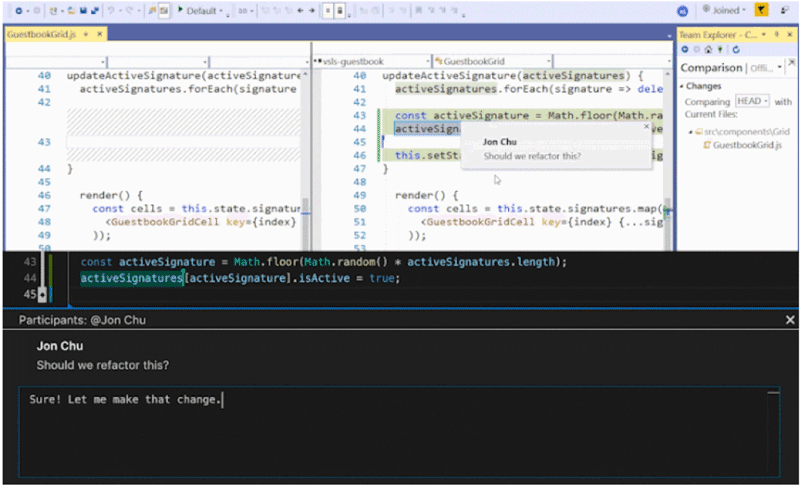800x485 pixels.
Task: Click 'Jon Chu' name in dark thread
Action: (x=60, y=346)
